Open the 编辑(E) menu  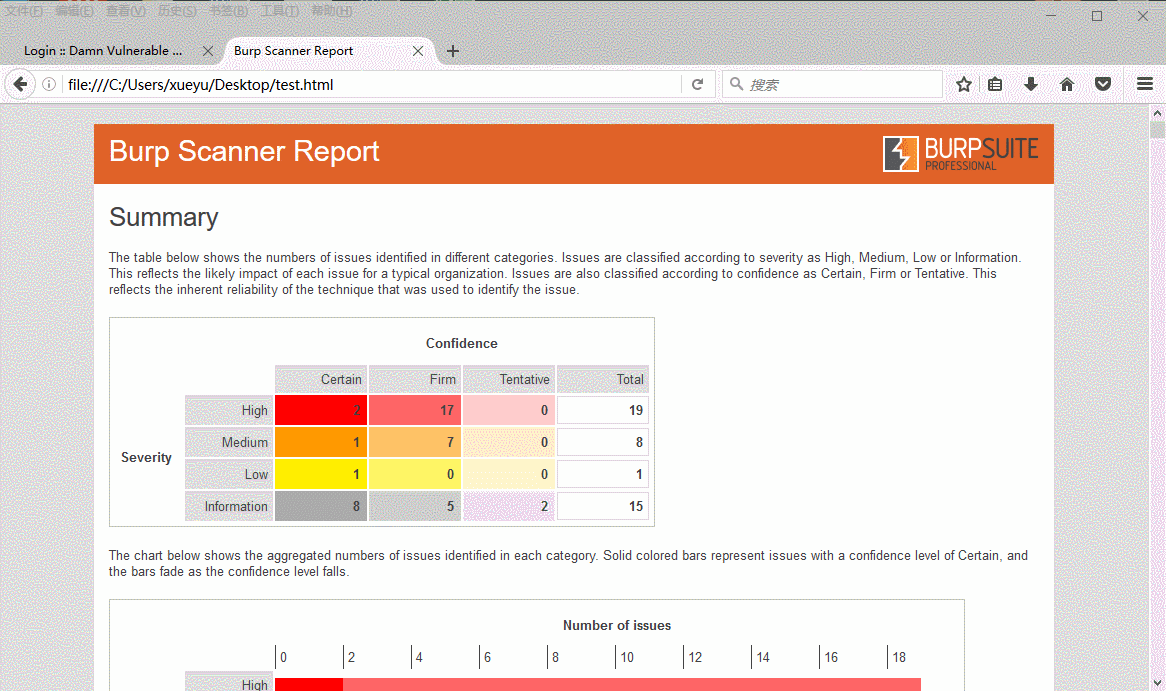[75, 11]
